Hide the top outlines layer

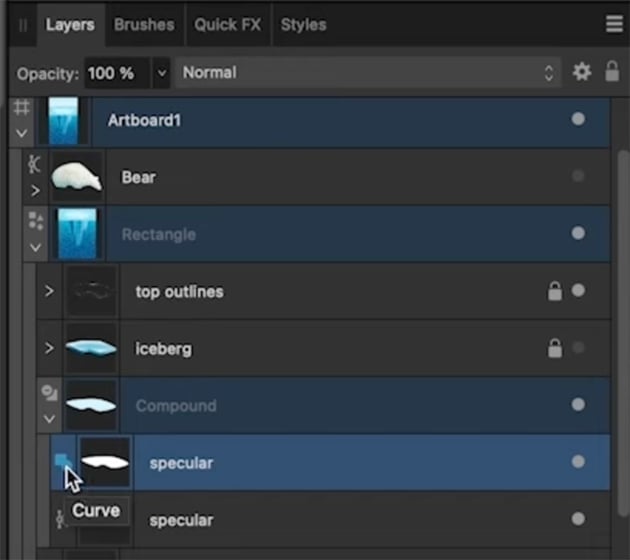click(x=578, y=290)
